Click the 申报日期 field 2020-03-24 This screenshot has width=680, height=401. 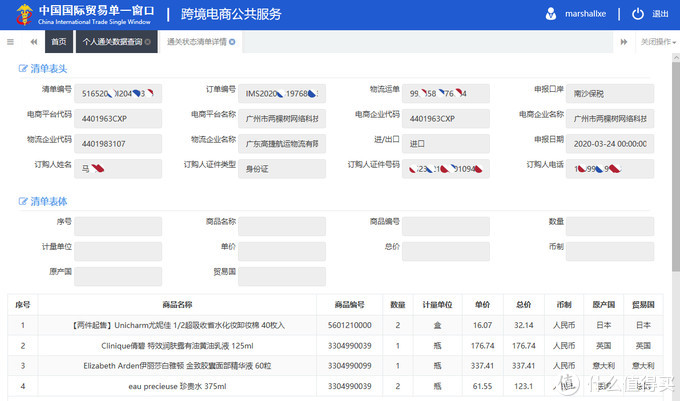pos(610,143)
